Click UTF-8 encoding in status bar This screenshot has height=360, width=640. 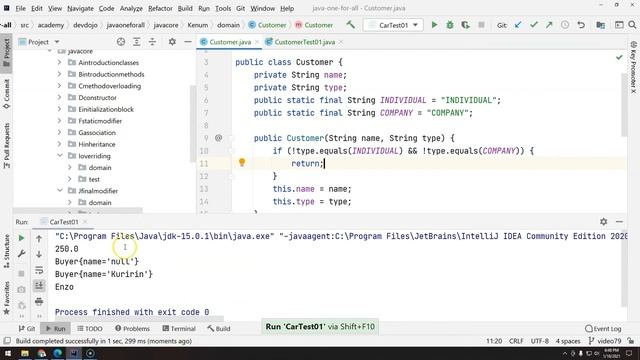pyautogui.click(x=540, y=341)
